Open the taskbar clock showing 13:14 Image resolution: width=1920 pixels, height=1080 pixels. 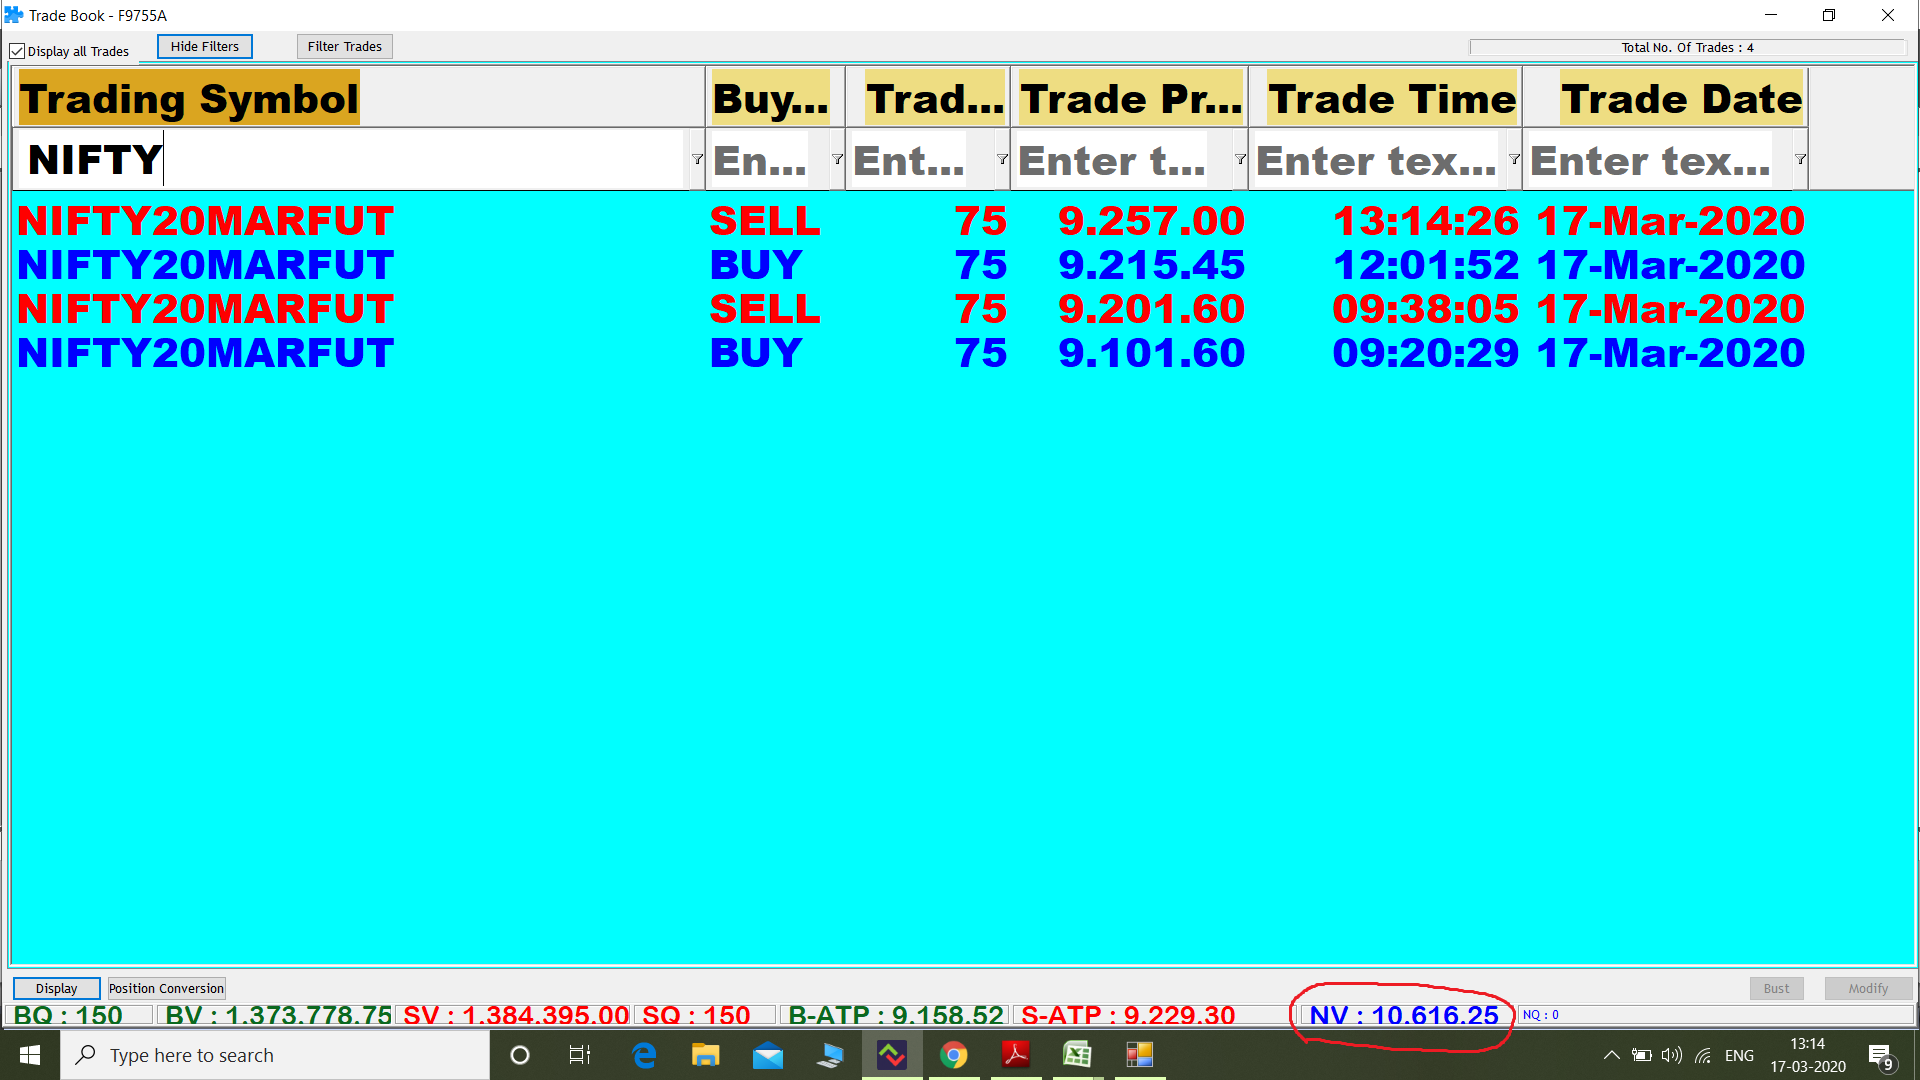click(x=1808, y=1055)
